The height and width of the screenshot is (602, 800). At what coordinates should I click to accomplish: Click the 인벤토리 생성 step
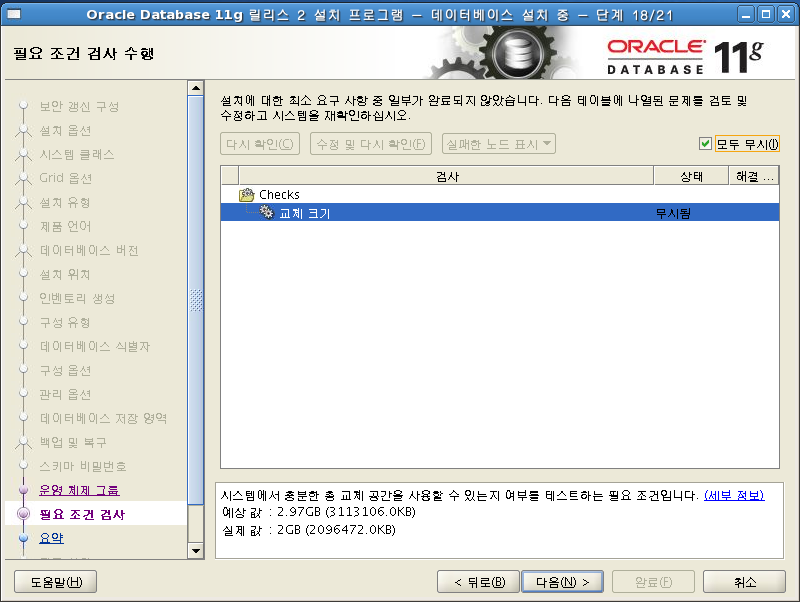[x=77, y=298]
